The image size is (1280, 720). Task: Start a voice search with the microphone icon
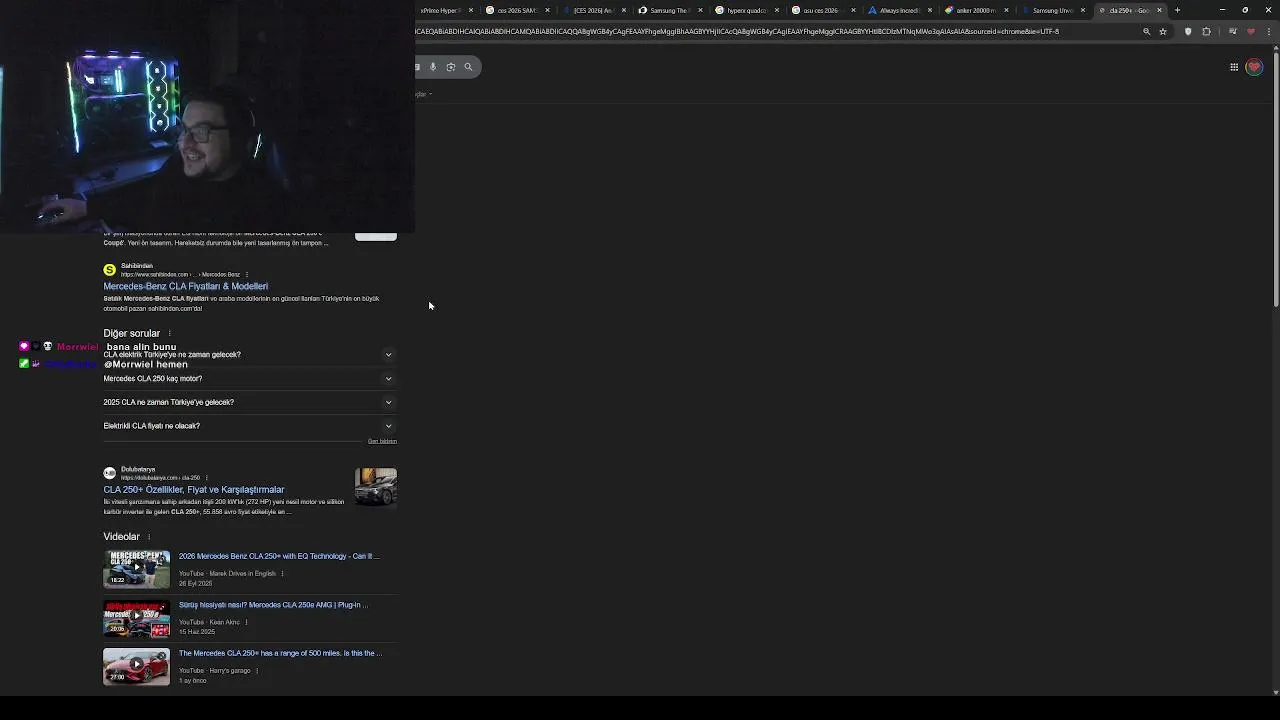coord(433,67)
